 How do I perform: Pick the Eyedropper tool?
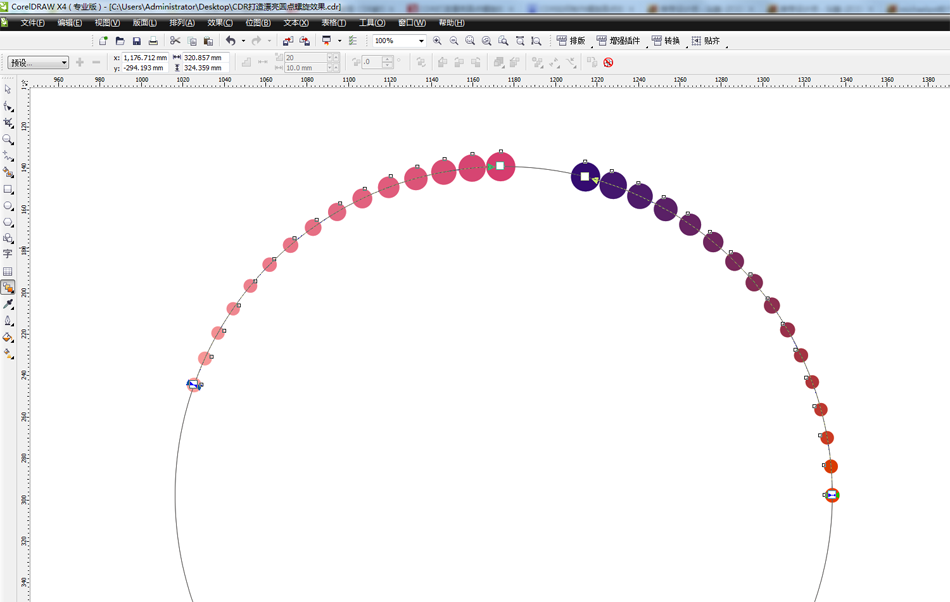pyautogui.click(x=8, y=304)
